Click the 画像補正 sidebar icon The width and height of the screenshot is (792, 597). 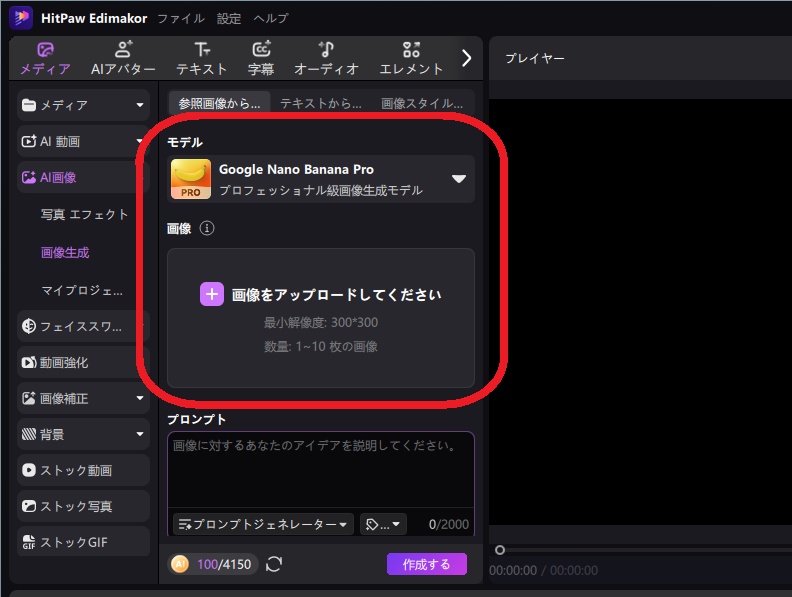(x=29, y=399)
